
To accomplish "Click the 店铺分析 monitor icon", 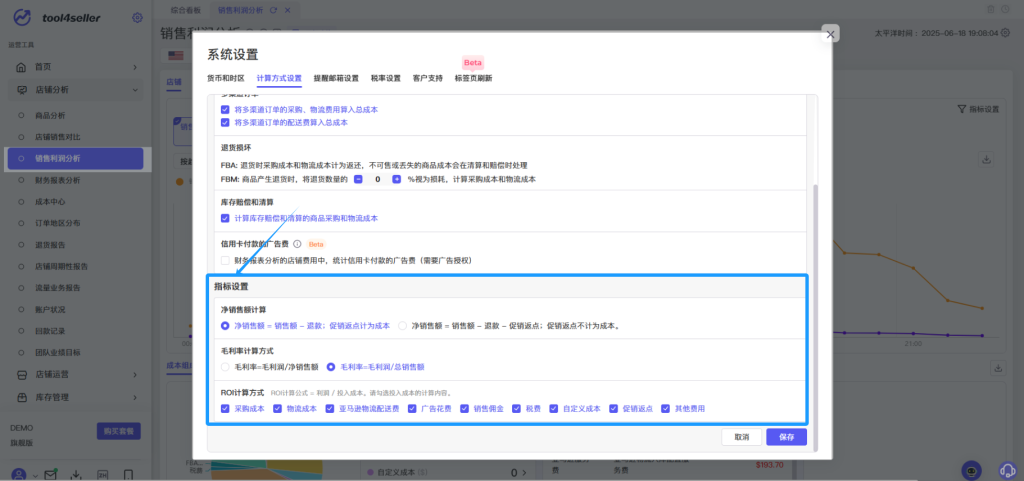I will (22, 89).
